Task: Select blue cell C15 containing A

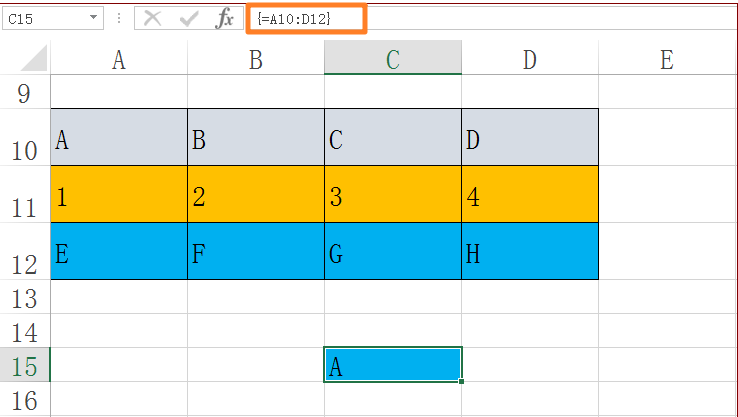Action: (x=393, y=365)
